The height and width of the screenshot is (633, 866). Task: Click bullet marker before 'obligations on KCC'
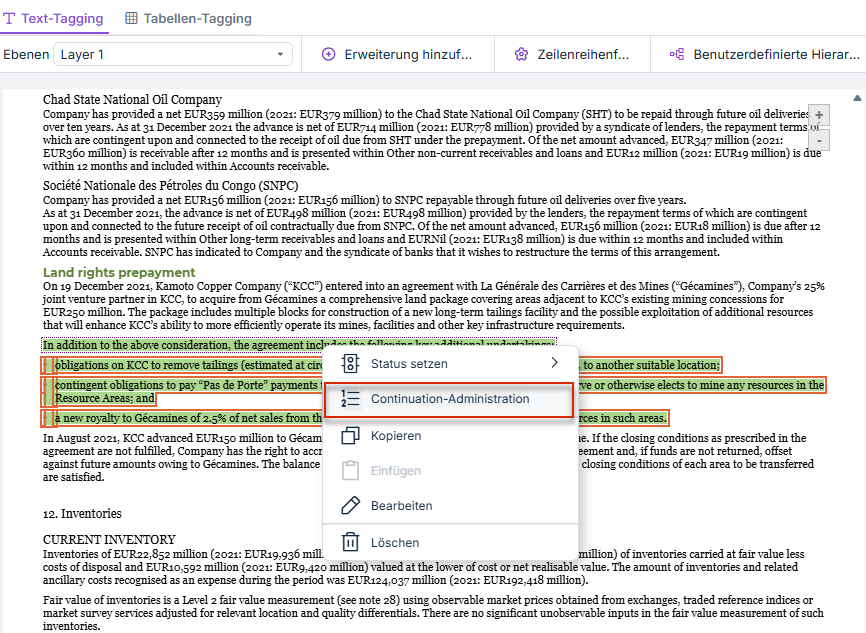[47, 365]
